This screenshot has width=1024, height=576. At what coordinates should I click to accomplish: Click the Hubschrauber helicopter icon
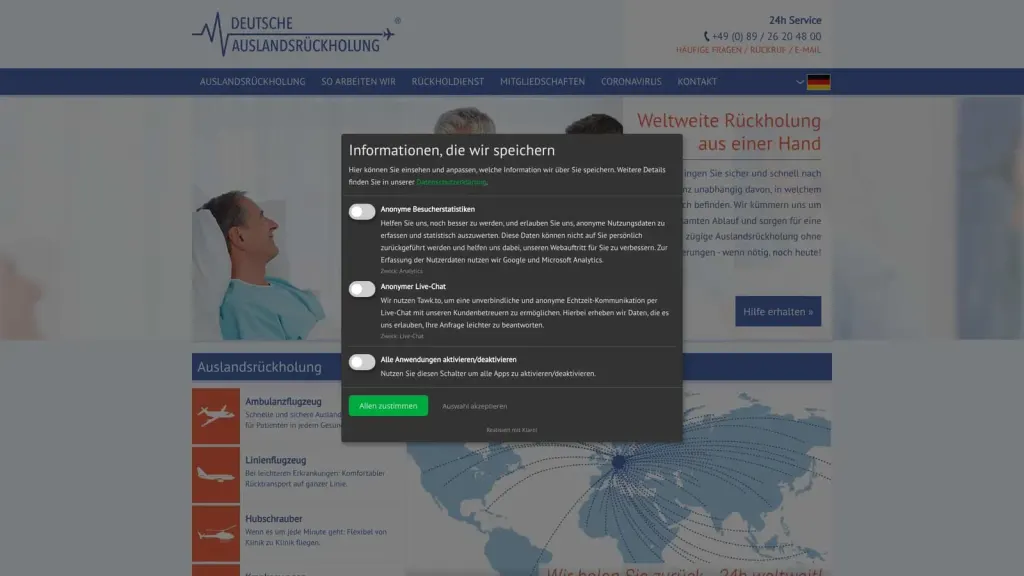[216, 534]
